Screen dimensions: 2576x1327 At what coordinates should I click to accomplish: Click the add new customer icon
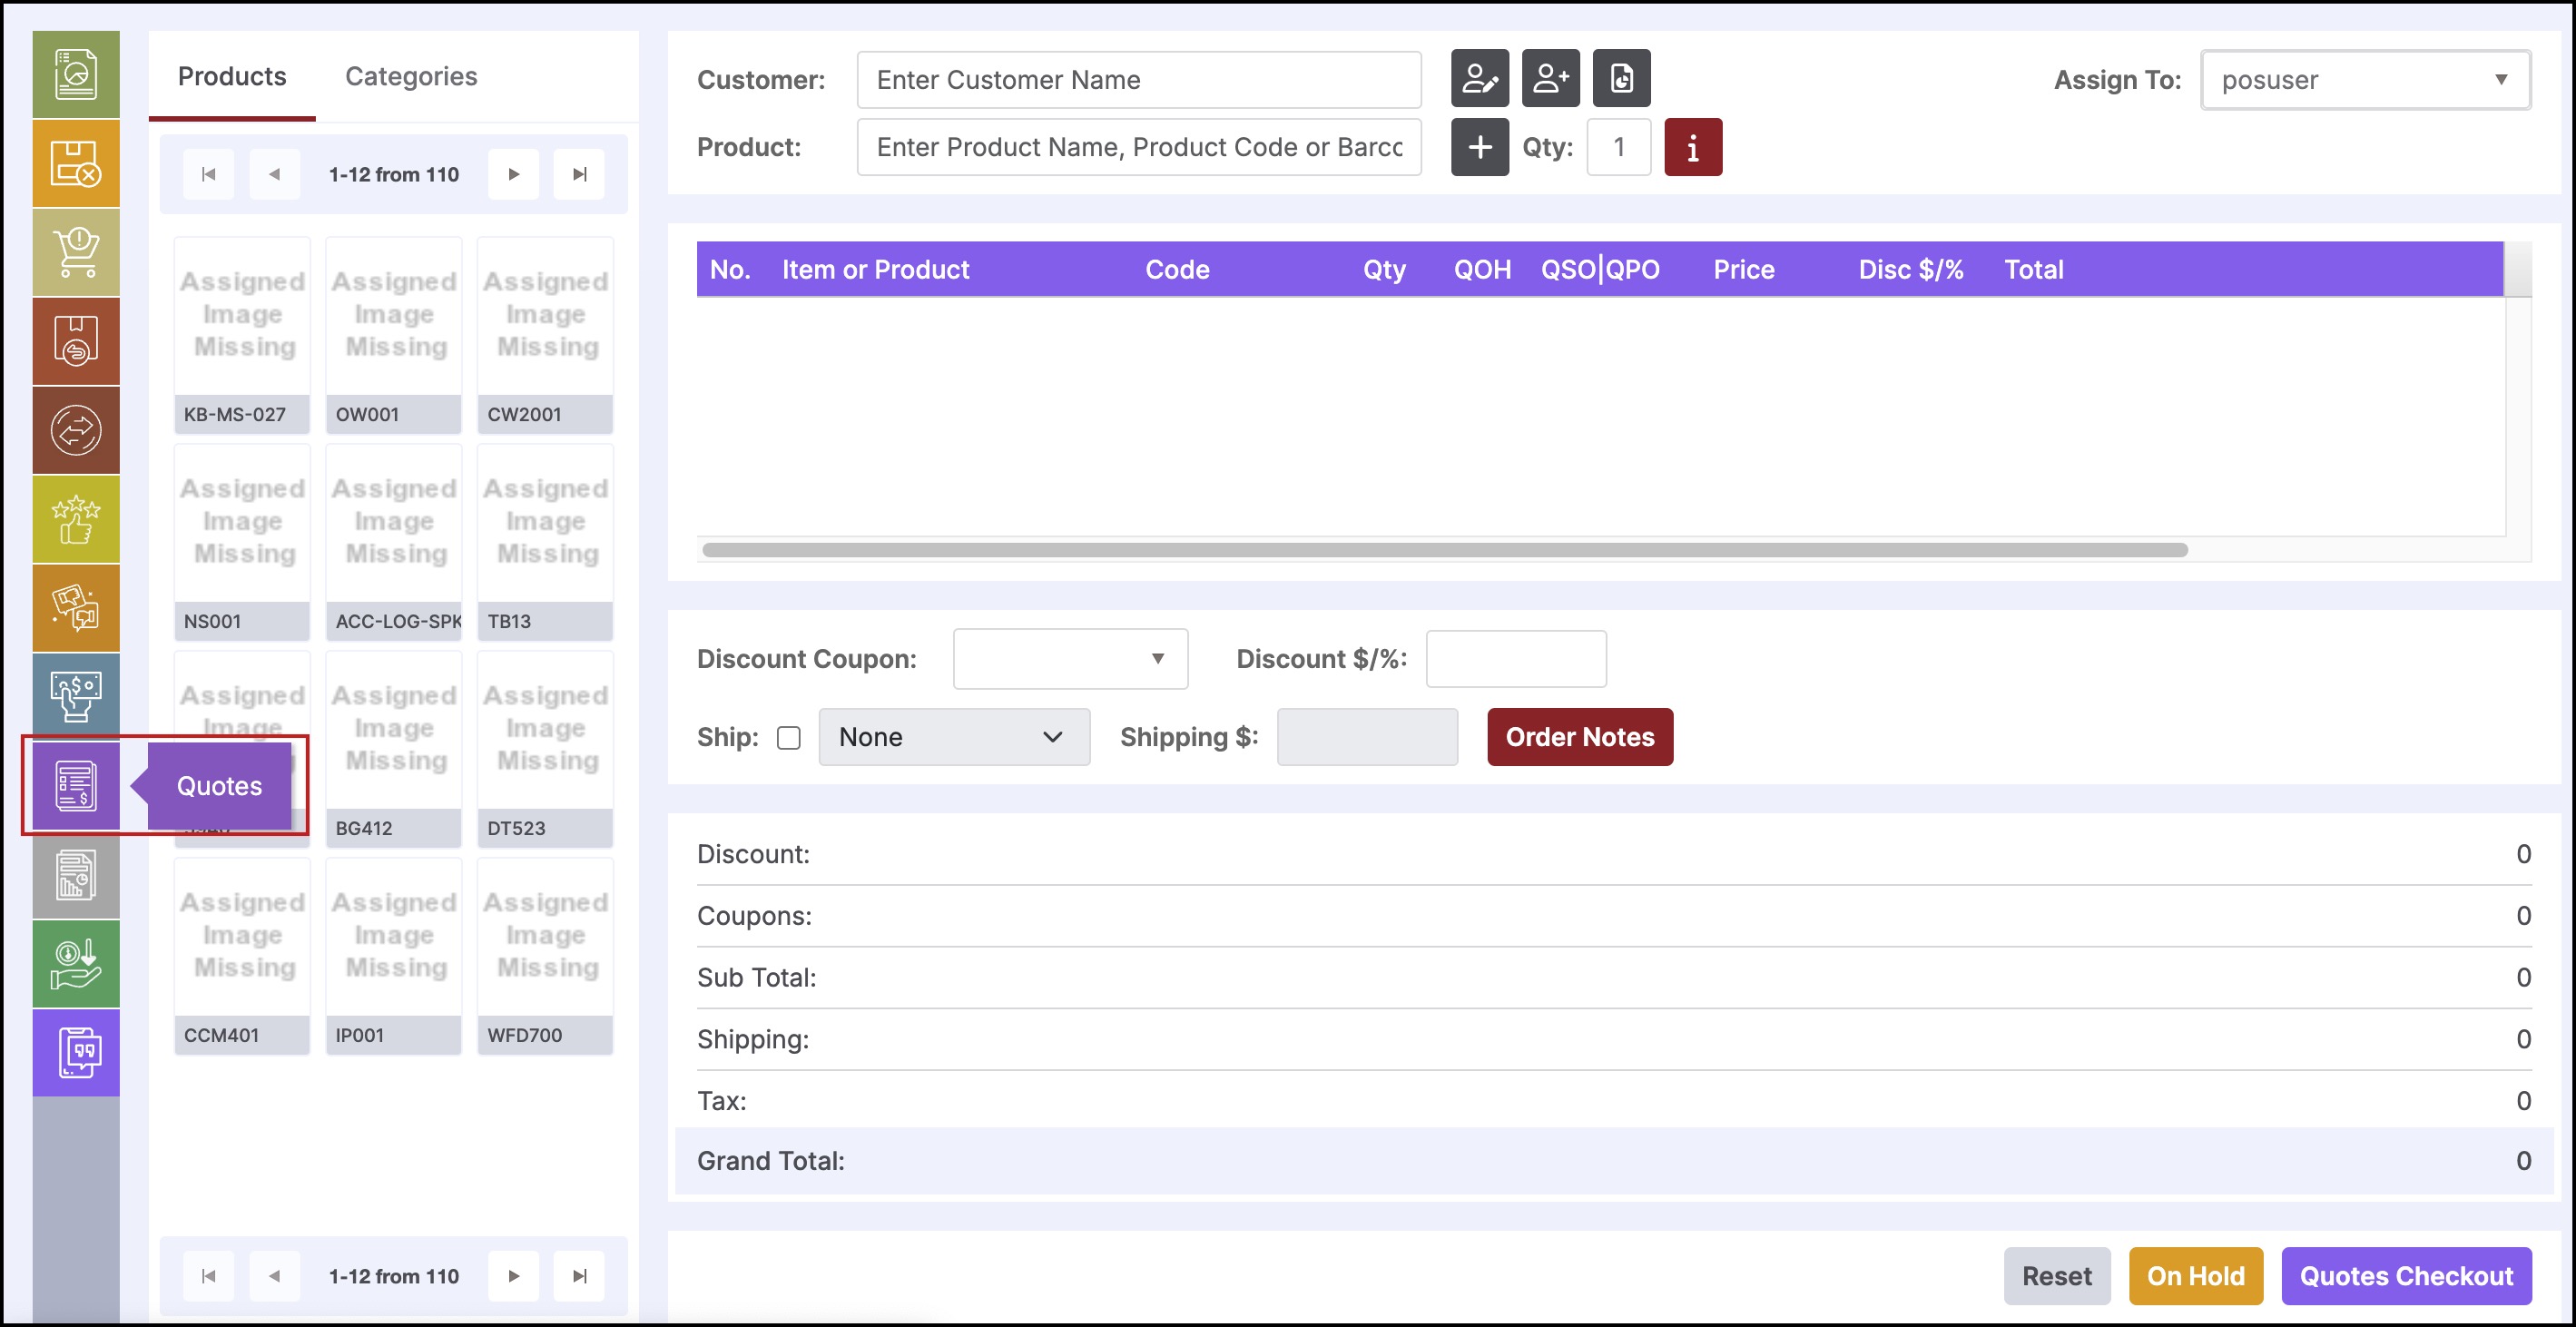click(1550, 78)
